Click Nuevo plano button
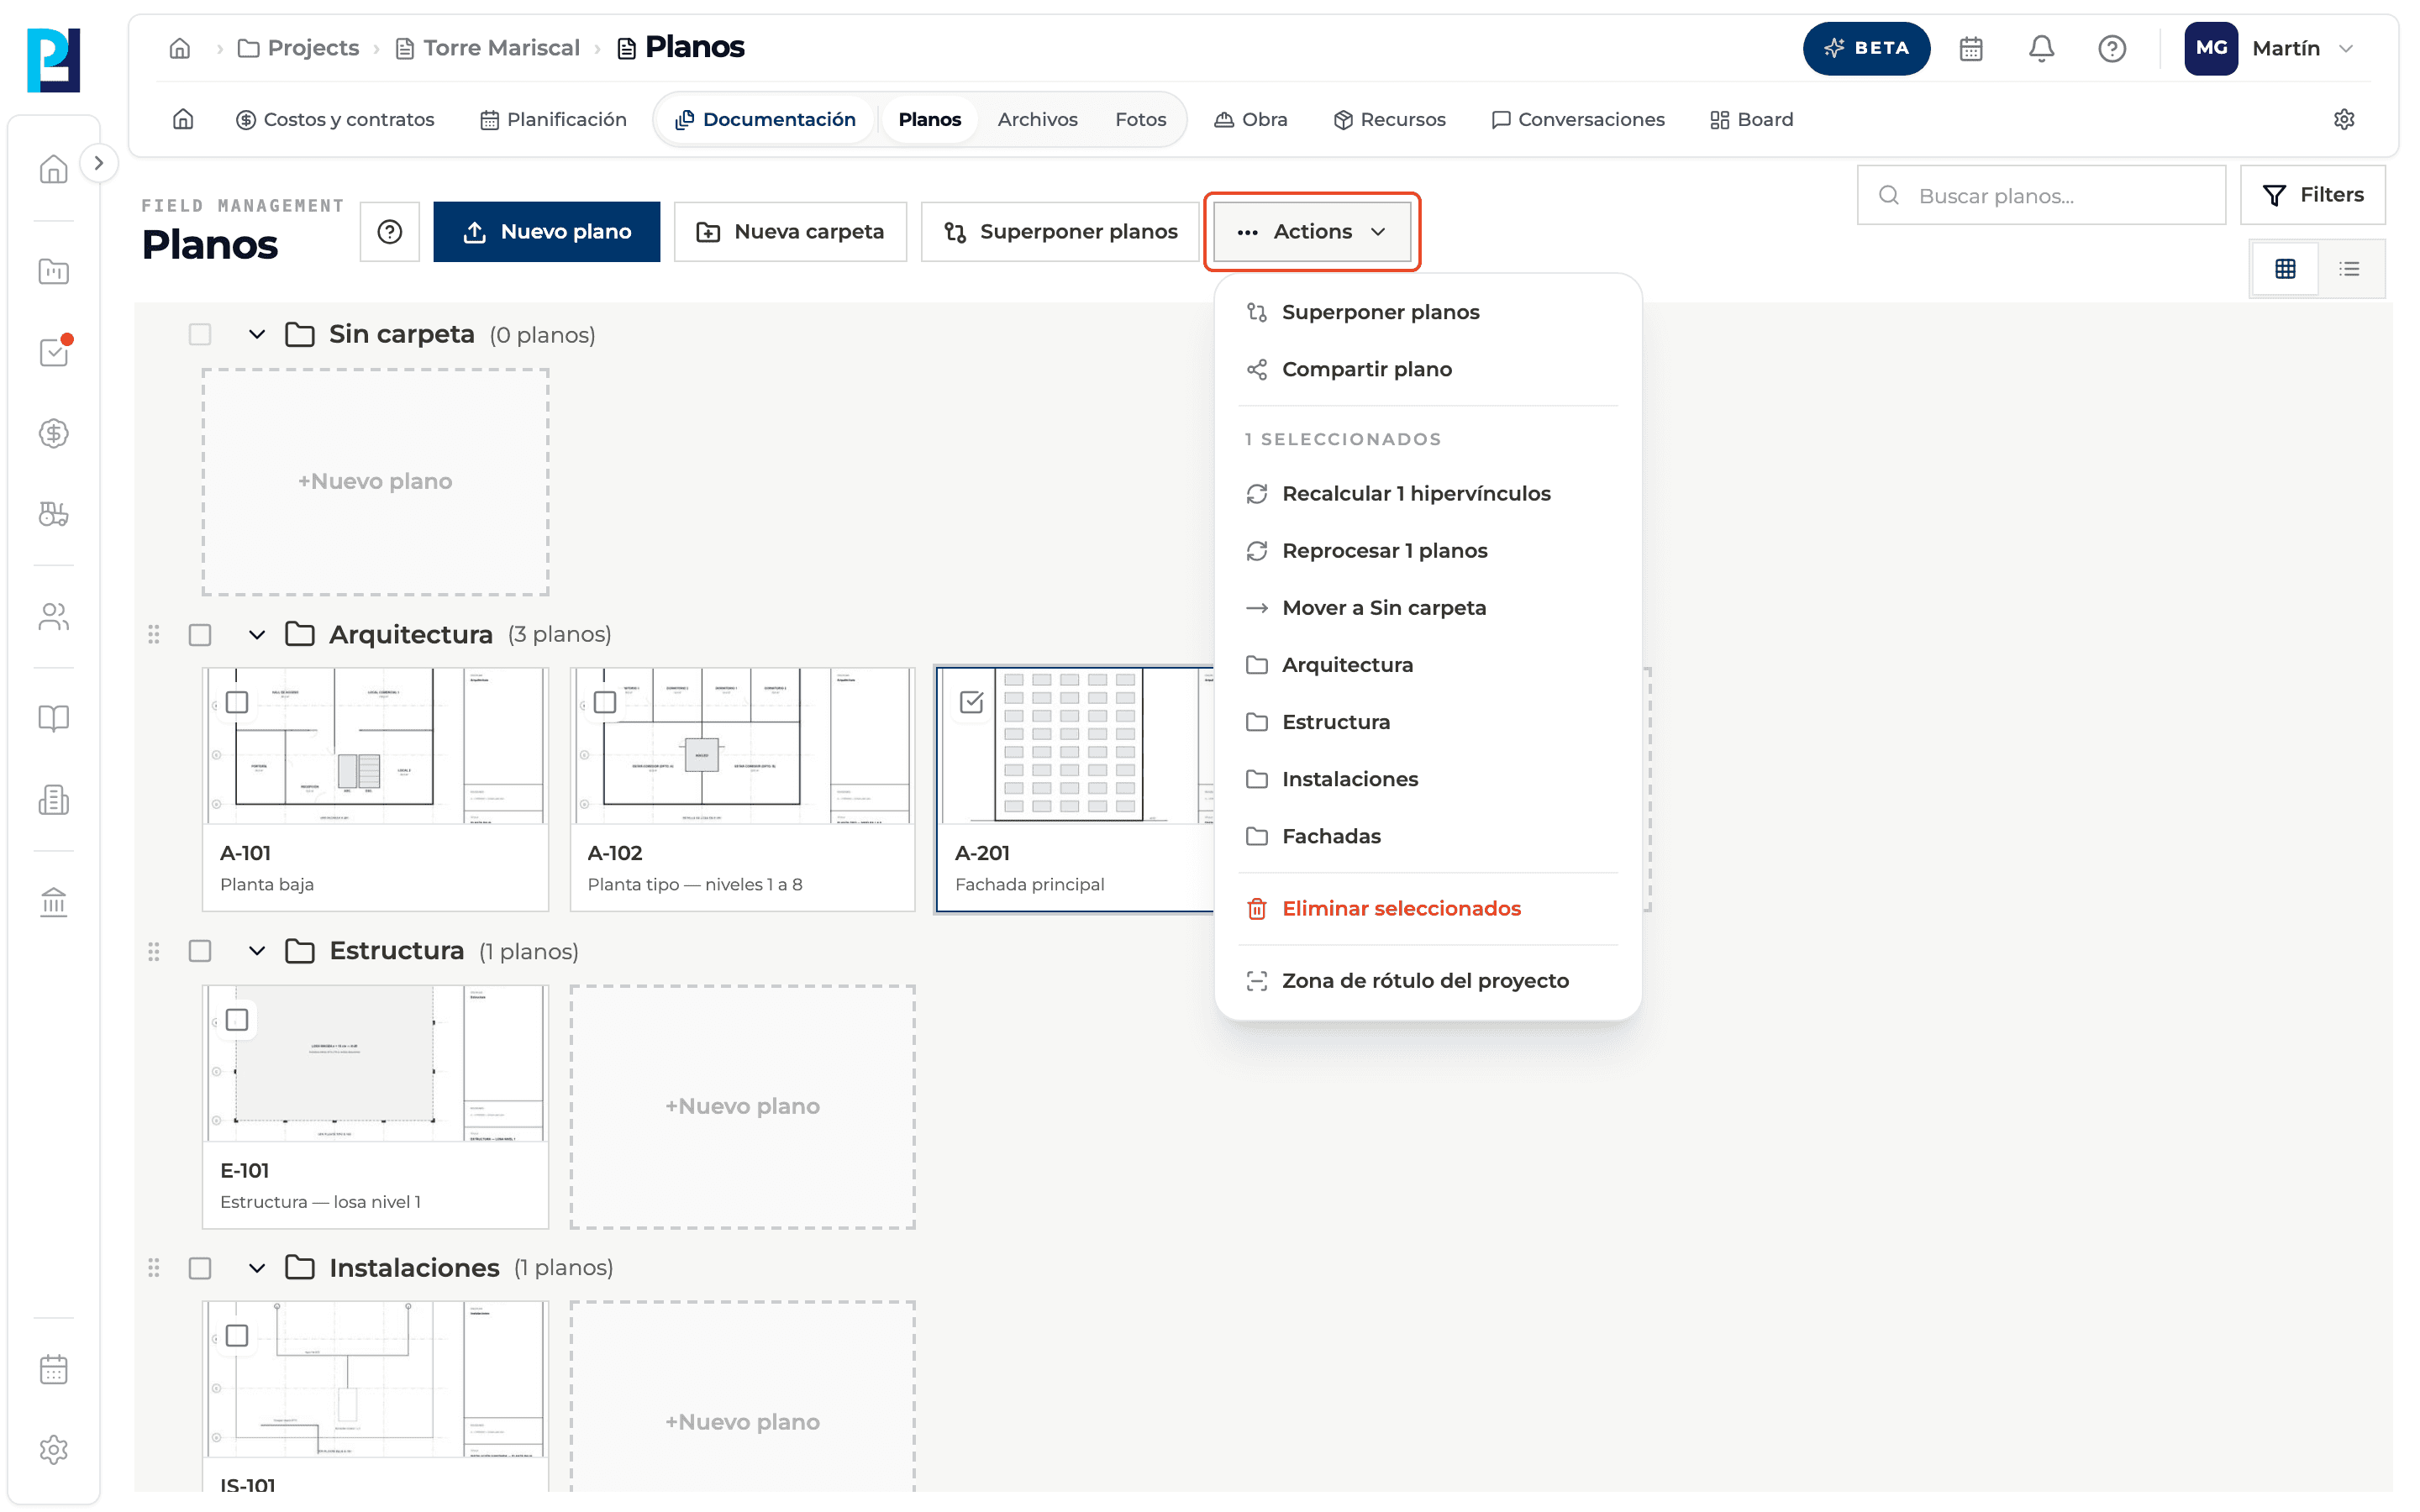The height and width of the screenshot is (1512, 2420). tap(546, 231)
